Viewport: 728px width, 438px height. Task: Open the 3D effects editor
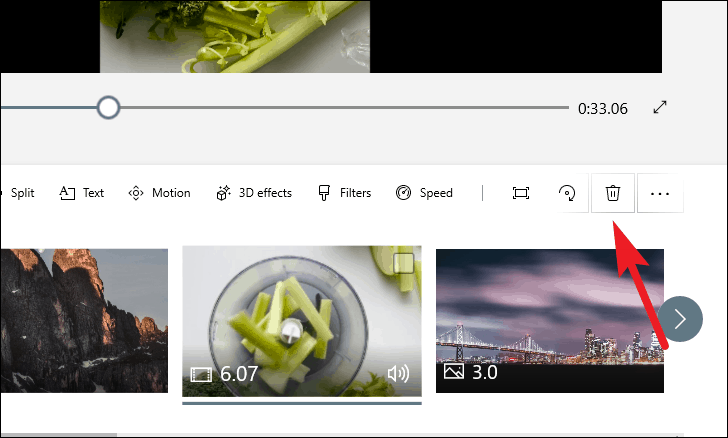pos(254,193)
